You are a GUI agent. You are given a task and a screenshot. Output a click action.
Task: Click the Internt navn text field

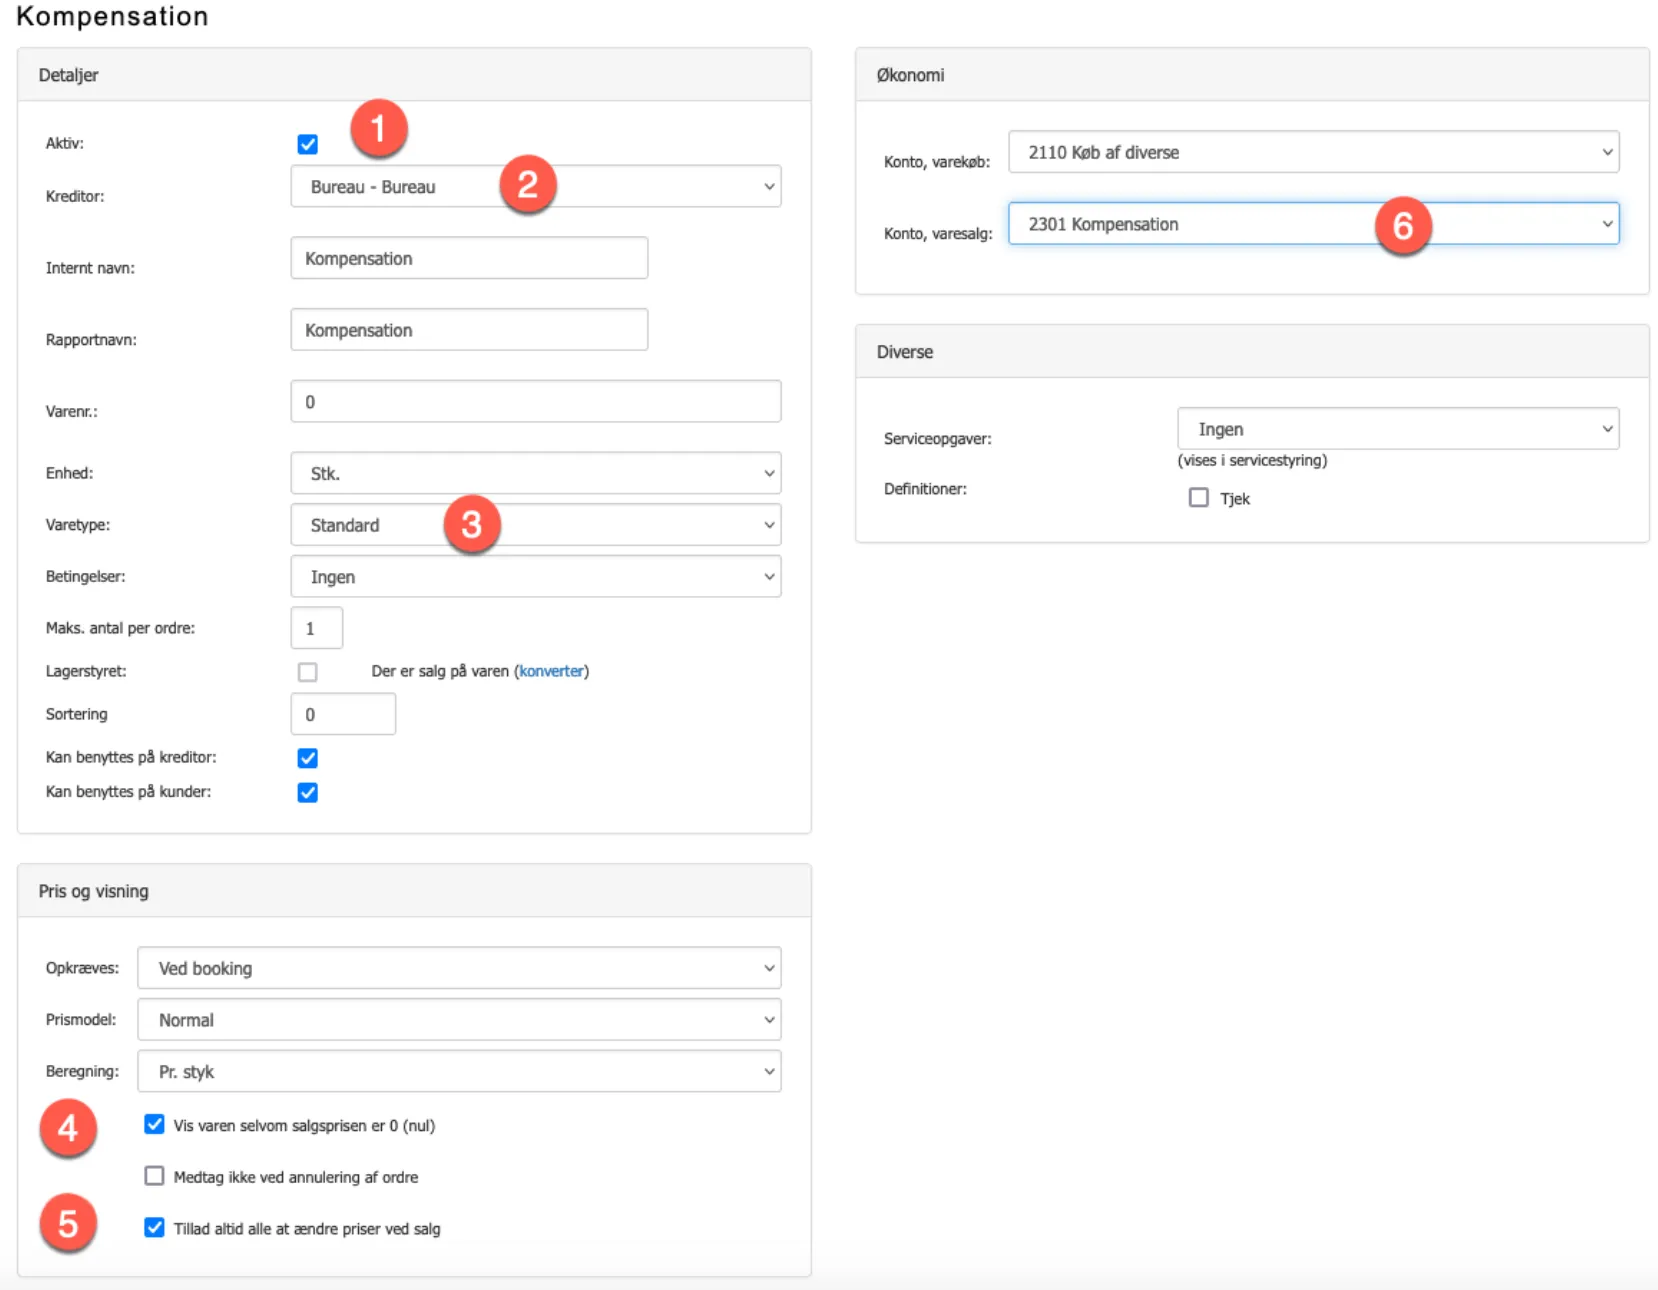coord(469,258)
